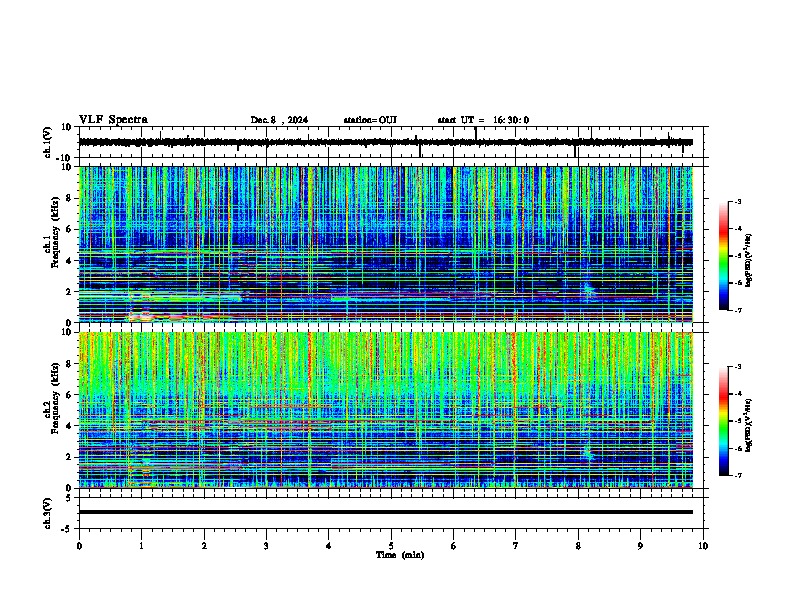Click the "8" kHz tick on ch.1 frequency axis
Viewport: 792px width, 612px height.
click(70, 198)
